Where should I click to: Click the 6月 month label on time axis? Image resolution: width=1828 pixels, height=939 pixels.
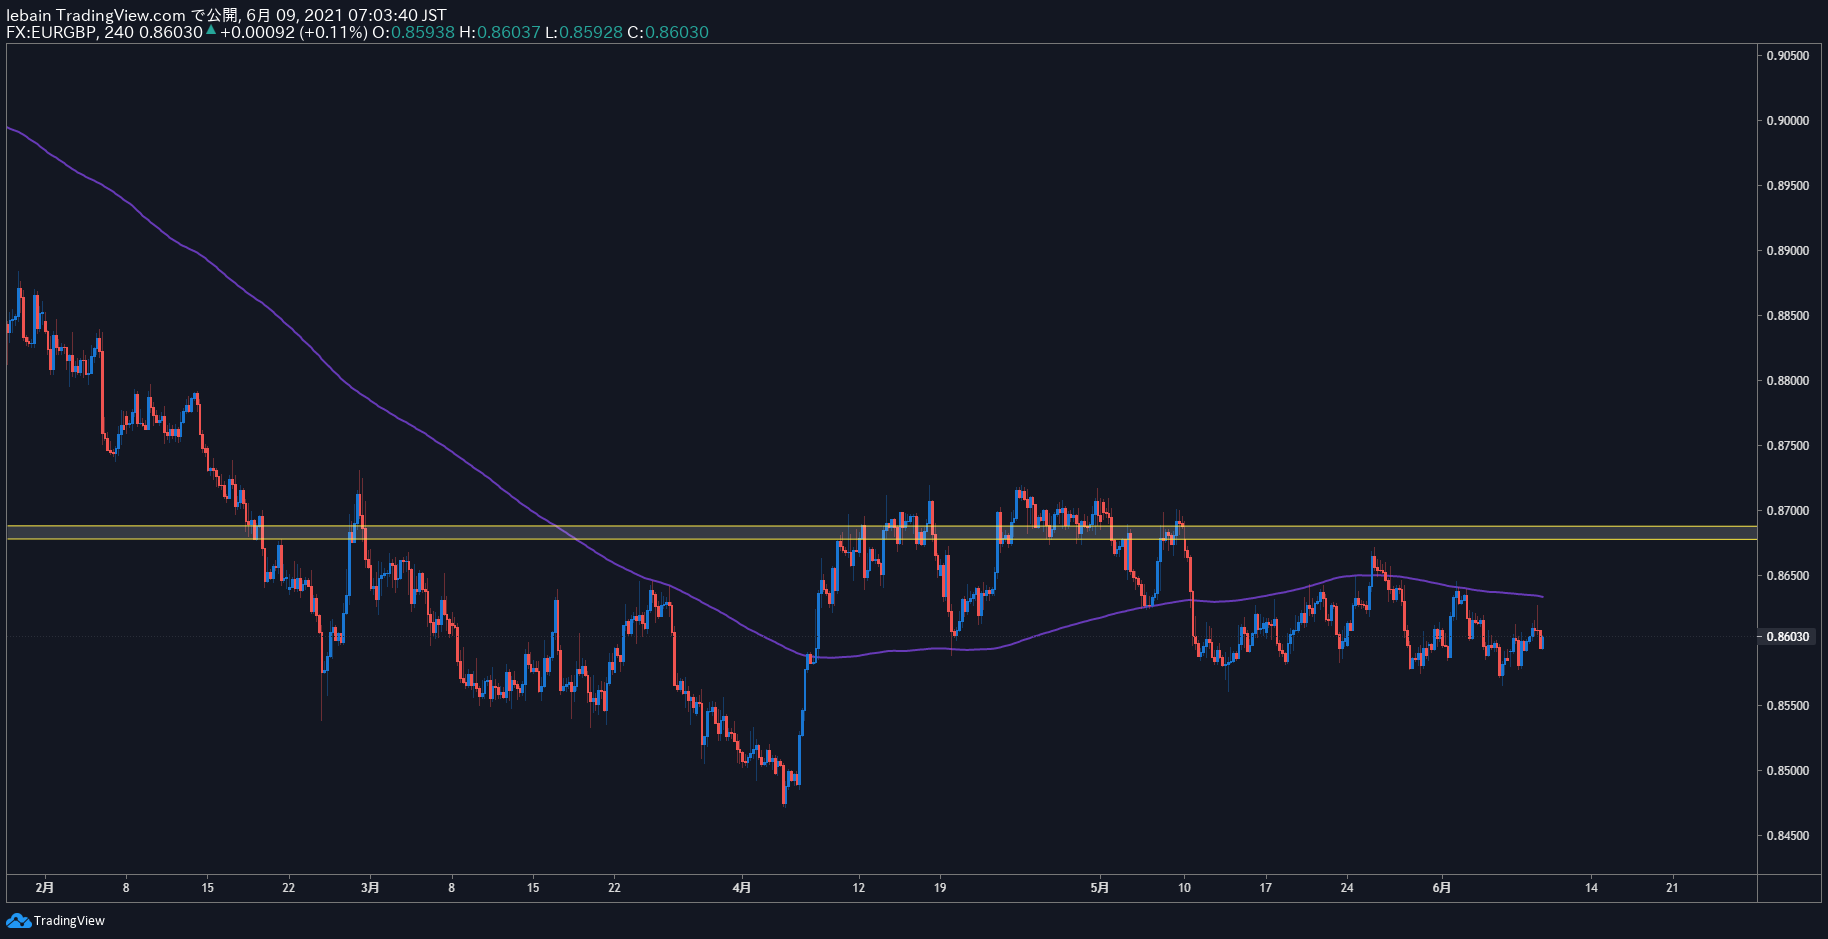click(x=1441, y=887)
